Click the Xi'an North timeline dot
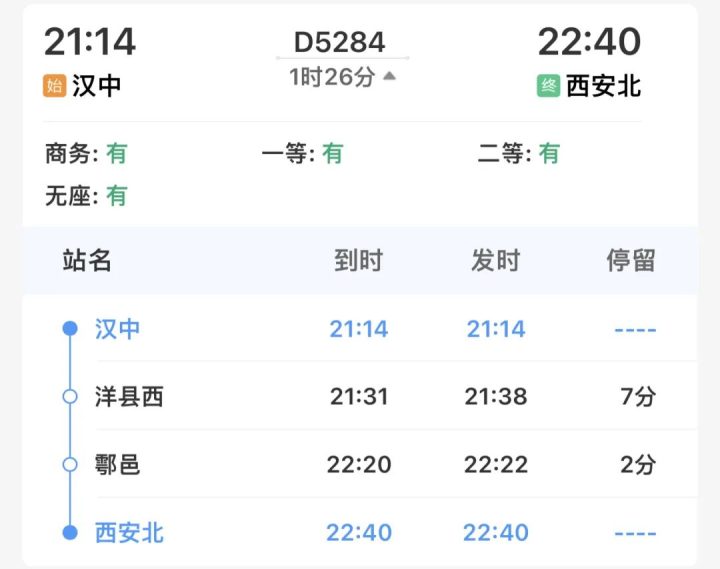 tap(69, 532)
